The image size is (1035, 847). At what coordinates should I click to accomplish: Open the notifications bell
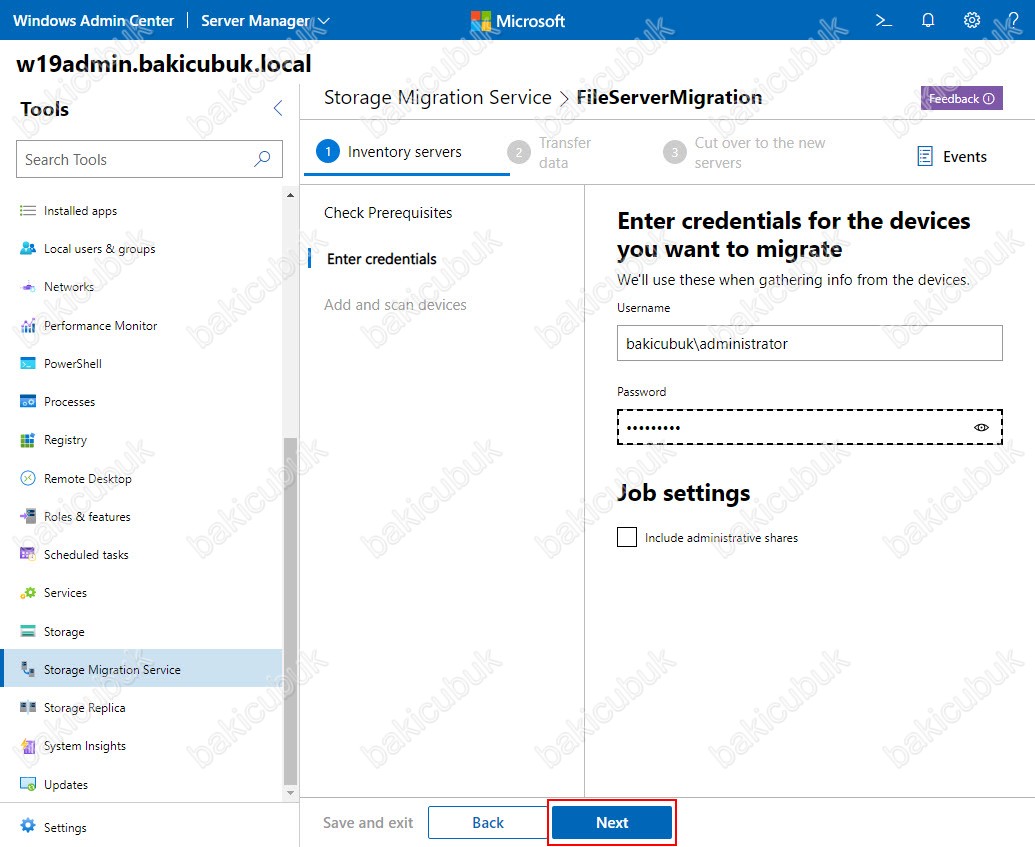click(x=928, y=20)
